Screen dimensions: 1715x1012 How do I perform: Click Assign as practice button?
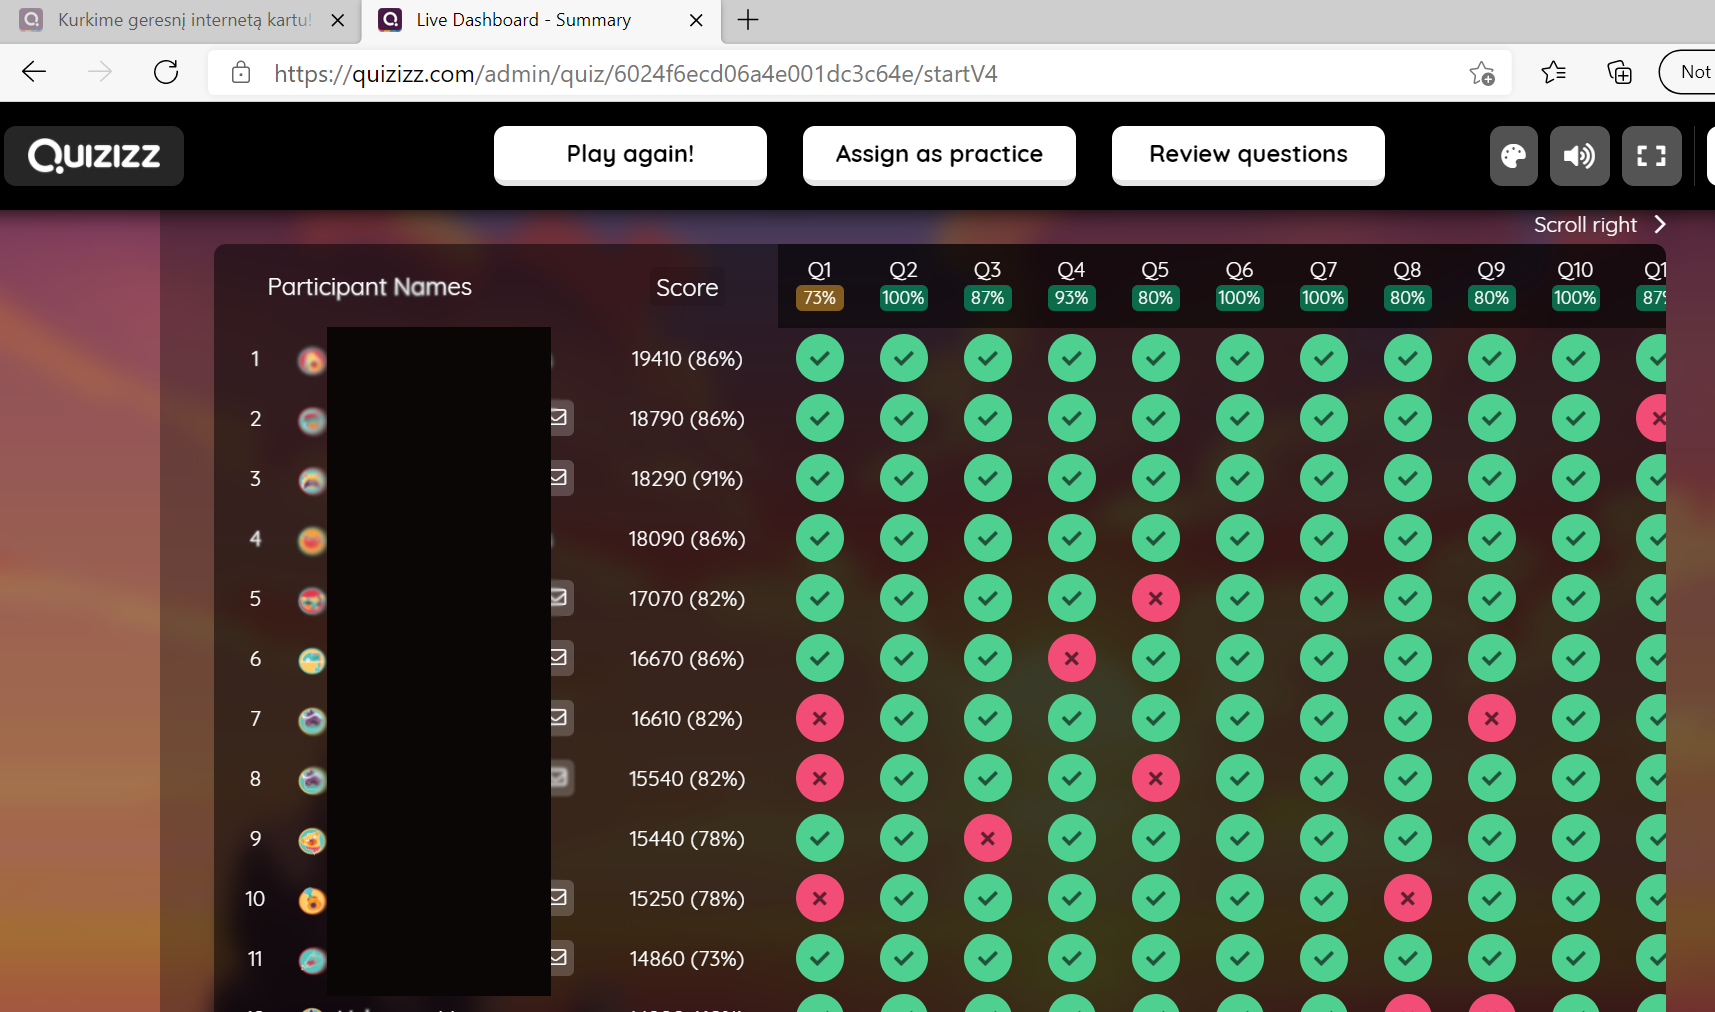(939, 155)
